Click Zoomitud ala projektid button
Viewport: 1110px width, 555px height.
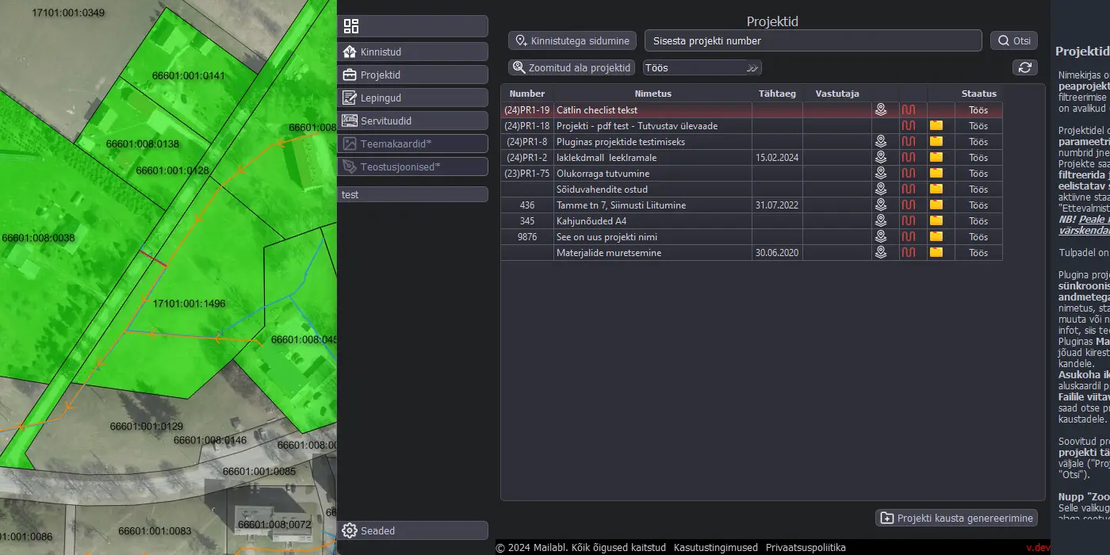pyautogui.click(x=571, y=68)
